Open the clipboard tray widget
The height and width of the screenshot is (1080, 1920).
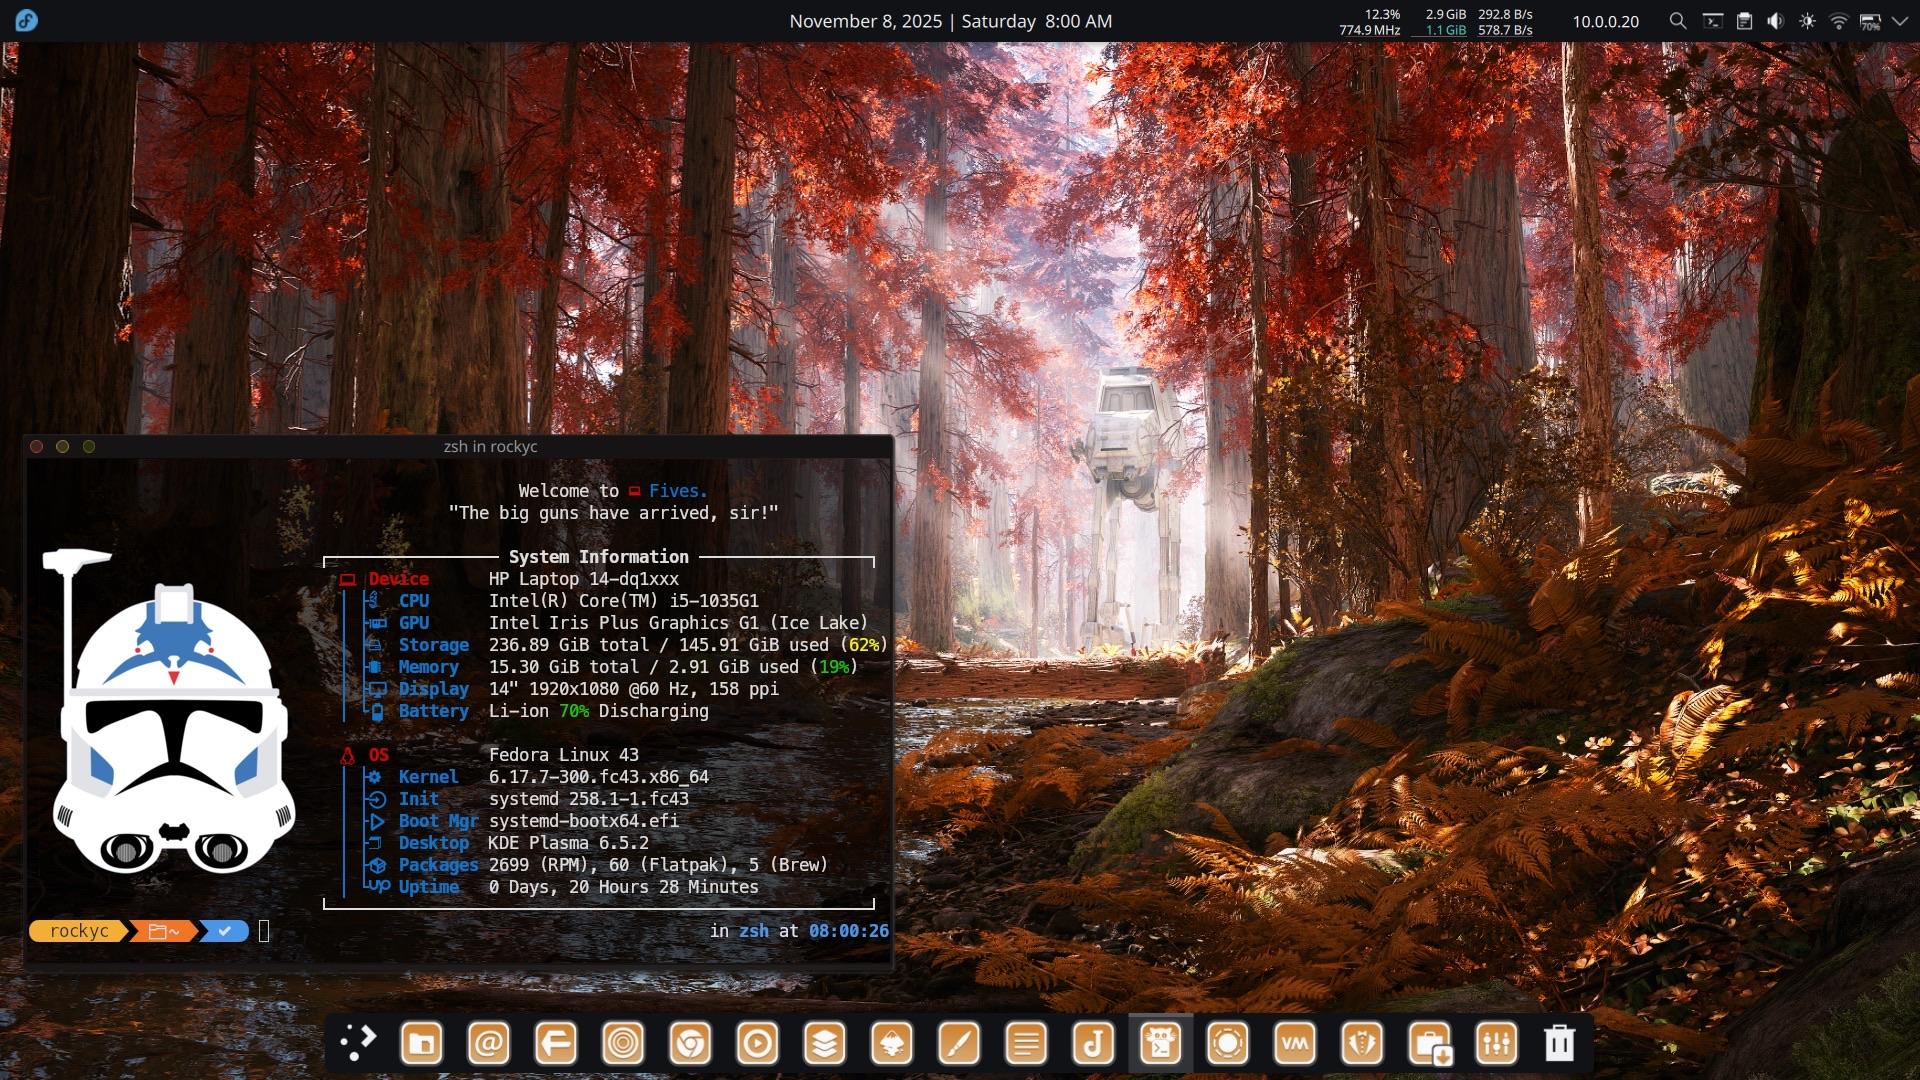point(1744,21)
